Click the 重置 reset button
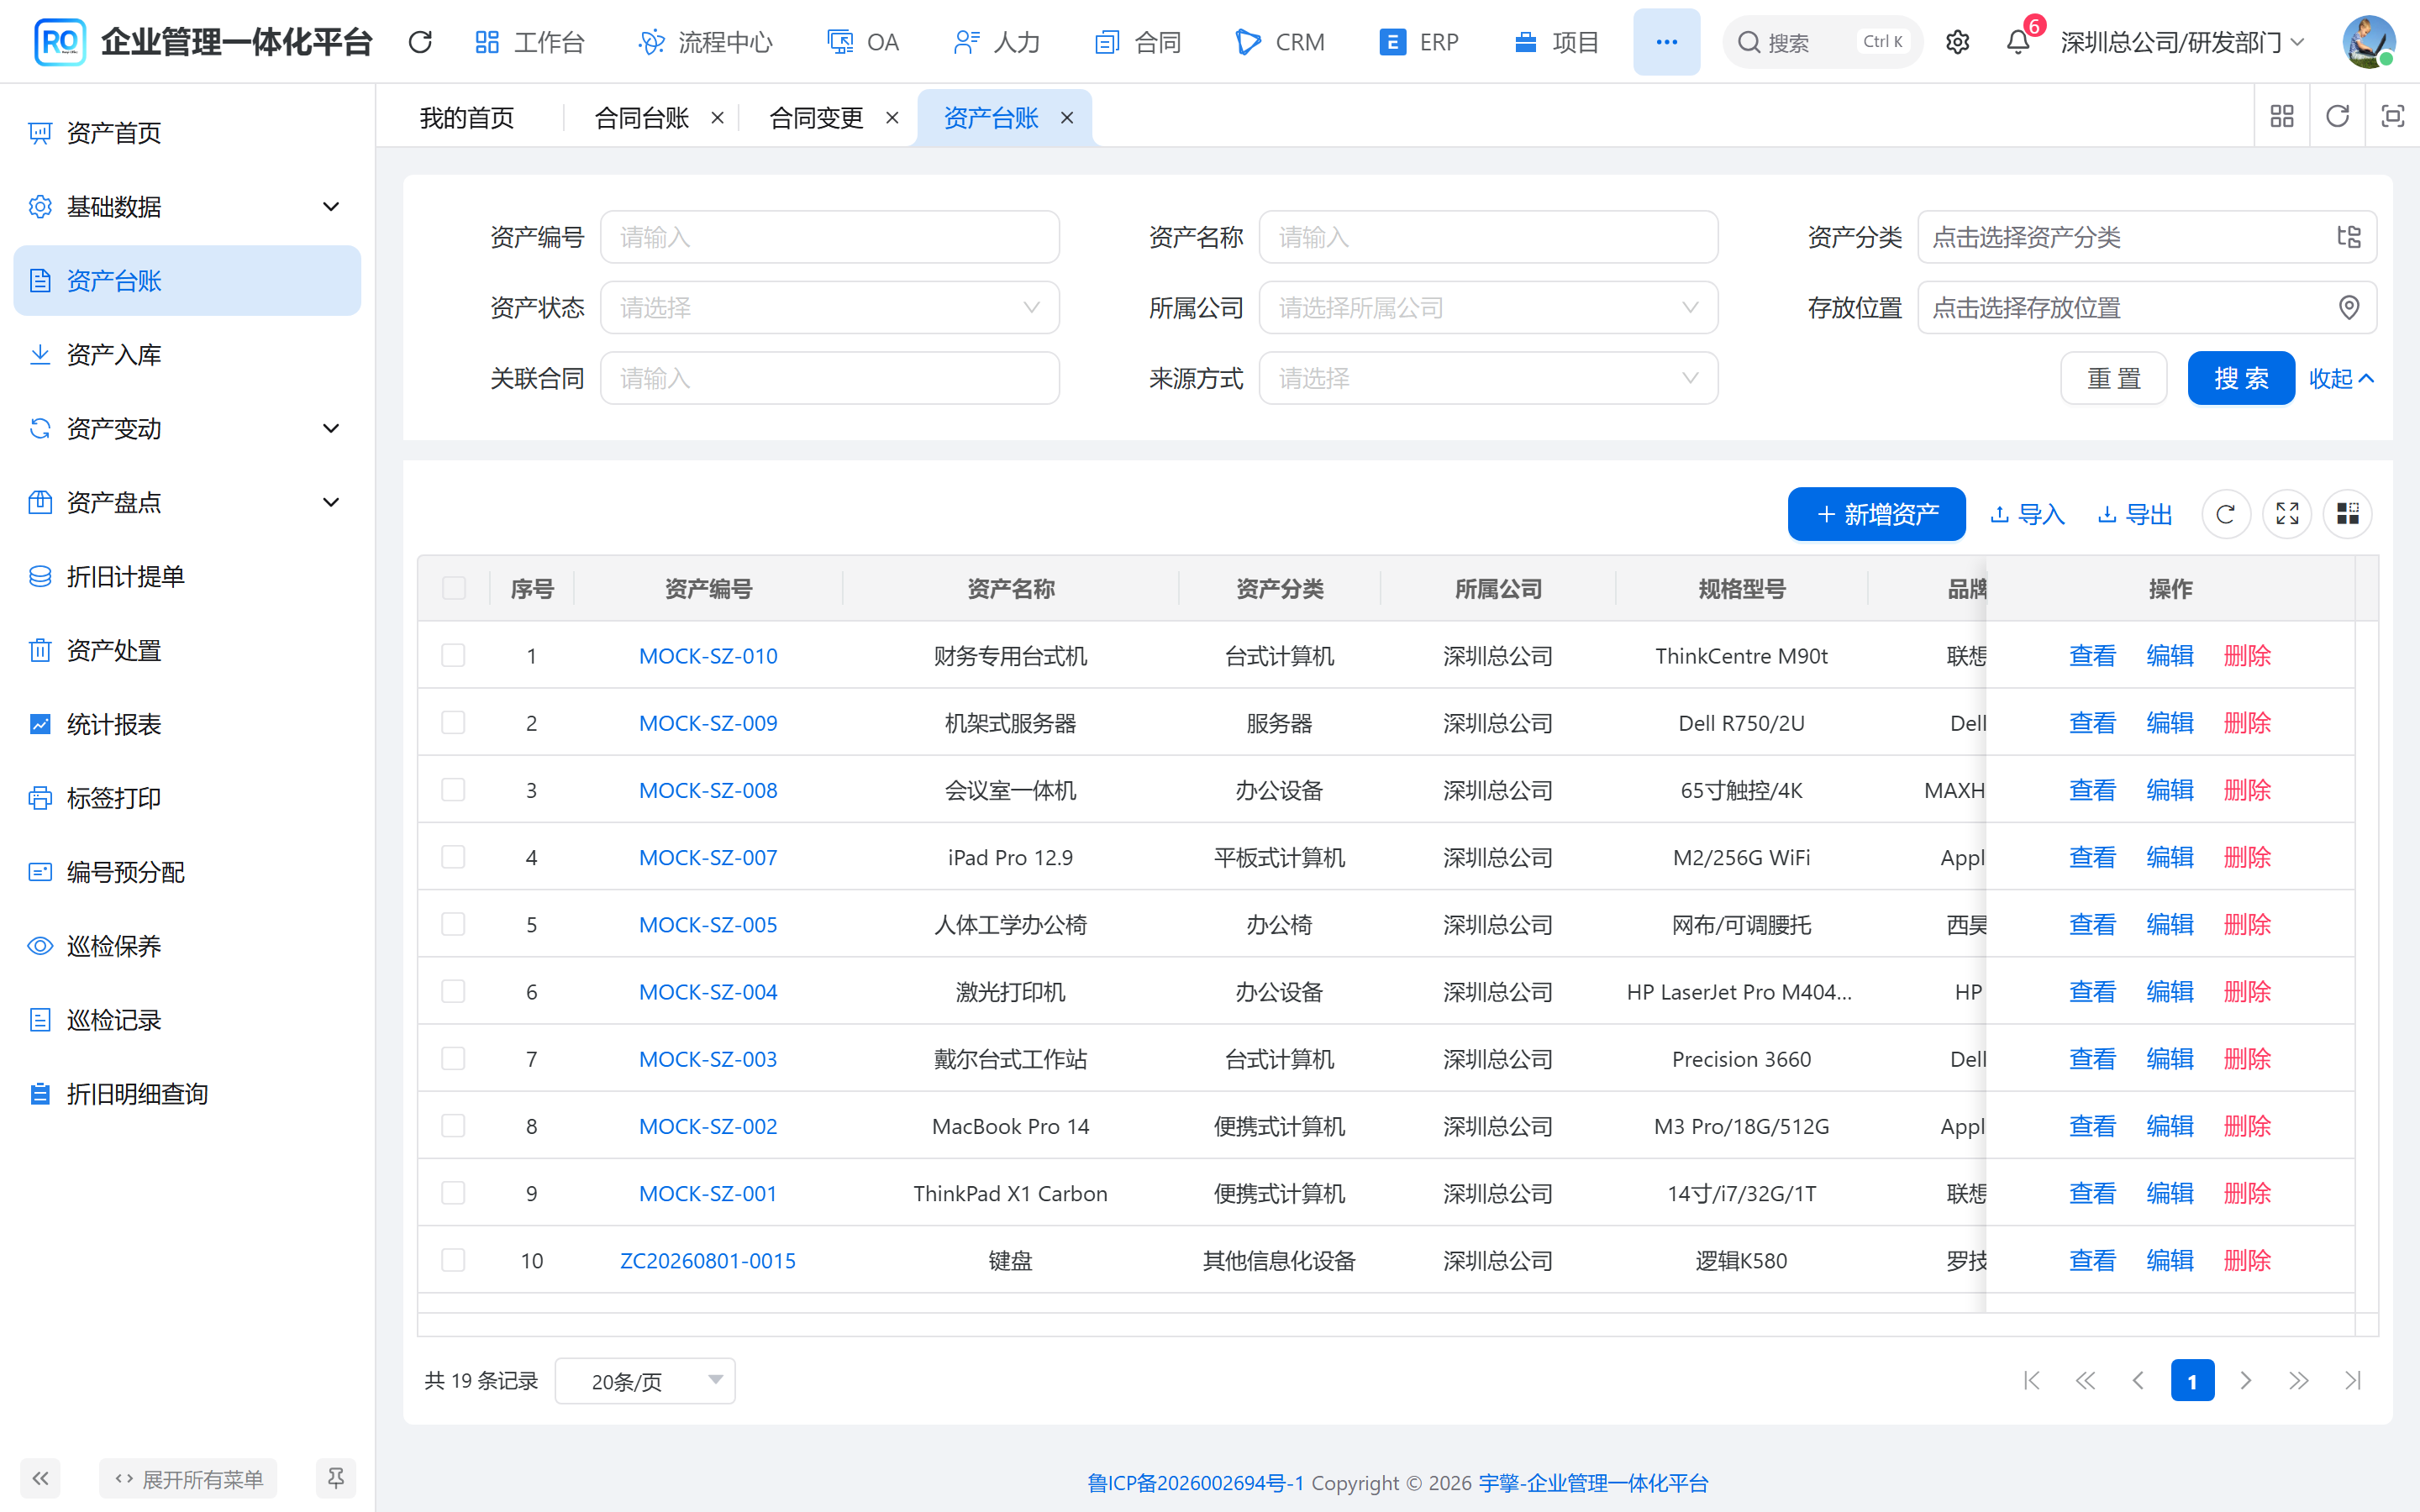2420x1512 pixels. point(2114,378)
